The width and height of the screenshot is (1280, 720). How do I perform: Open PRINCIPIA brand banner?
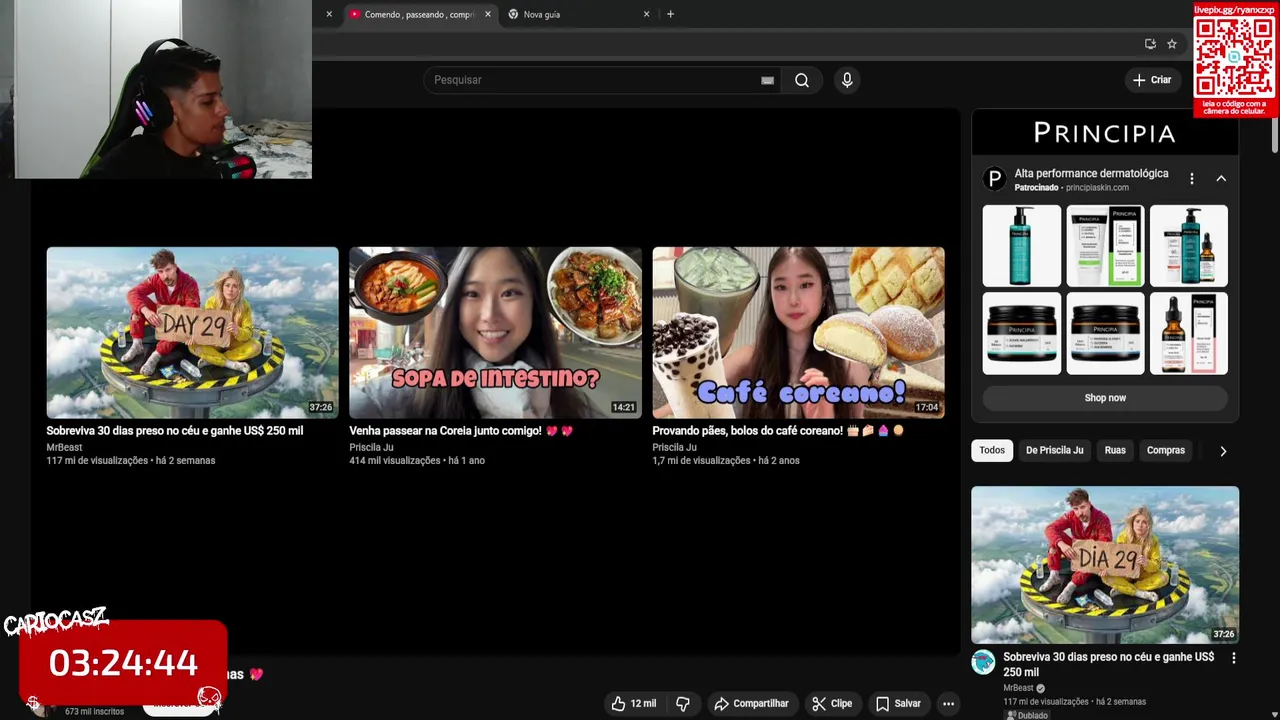coord(1105,133)
